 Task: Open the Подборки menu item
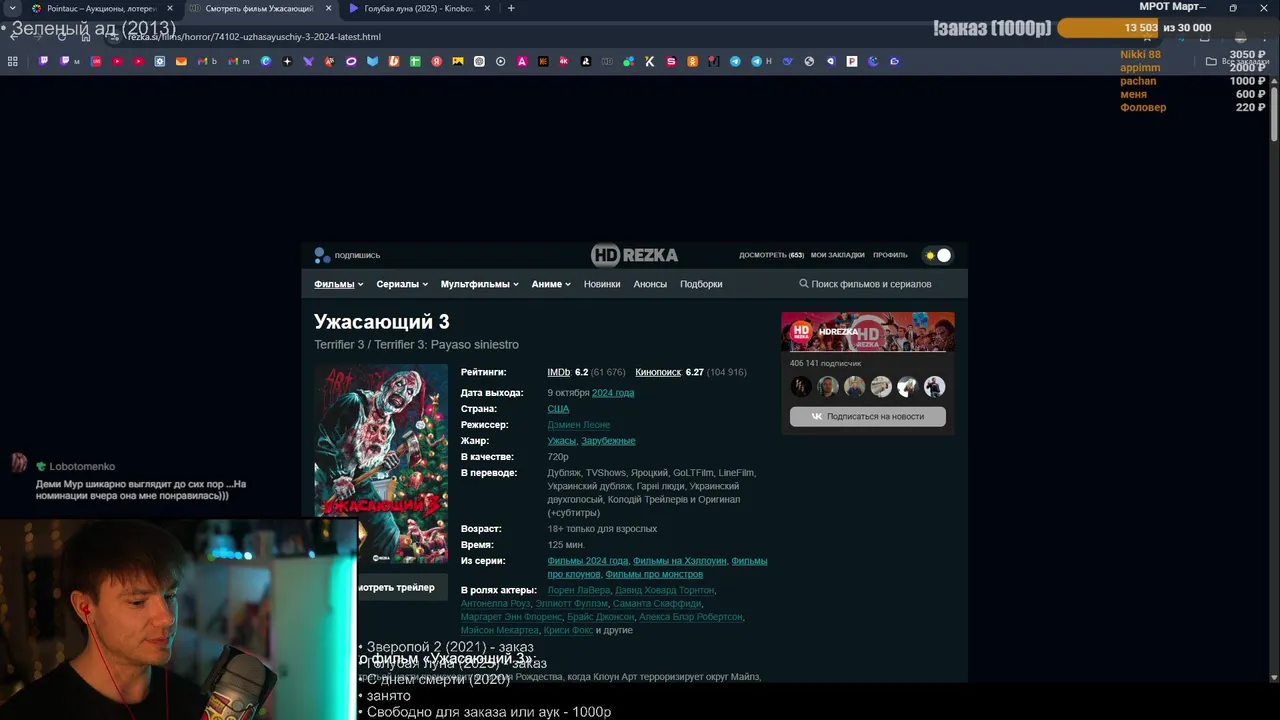point(701,284)
